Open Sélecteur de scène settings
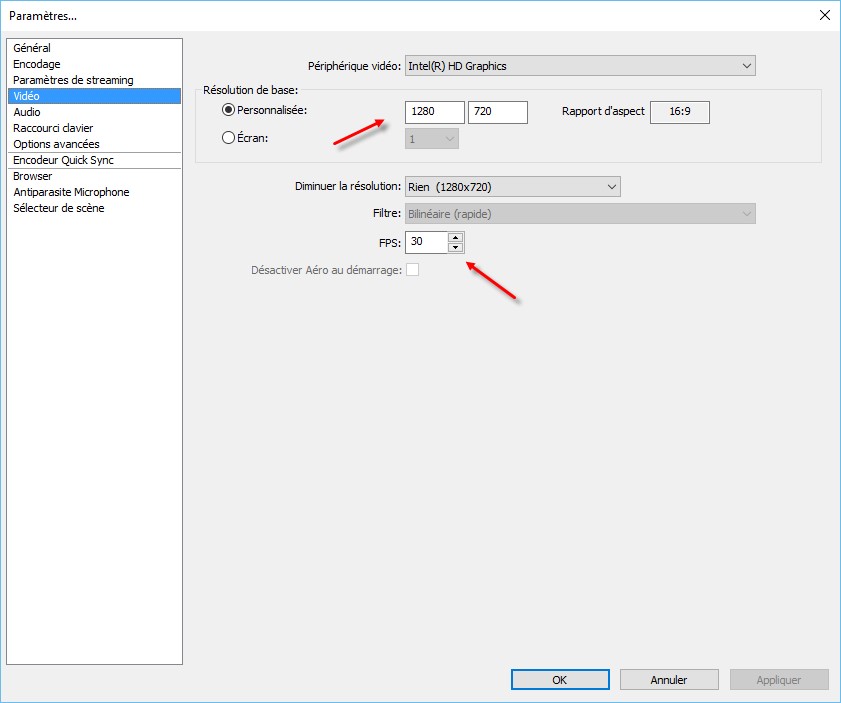The height and width of the screenshot is (703, 841). (x=58, y=208)
